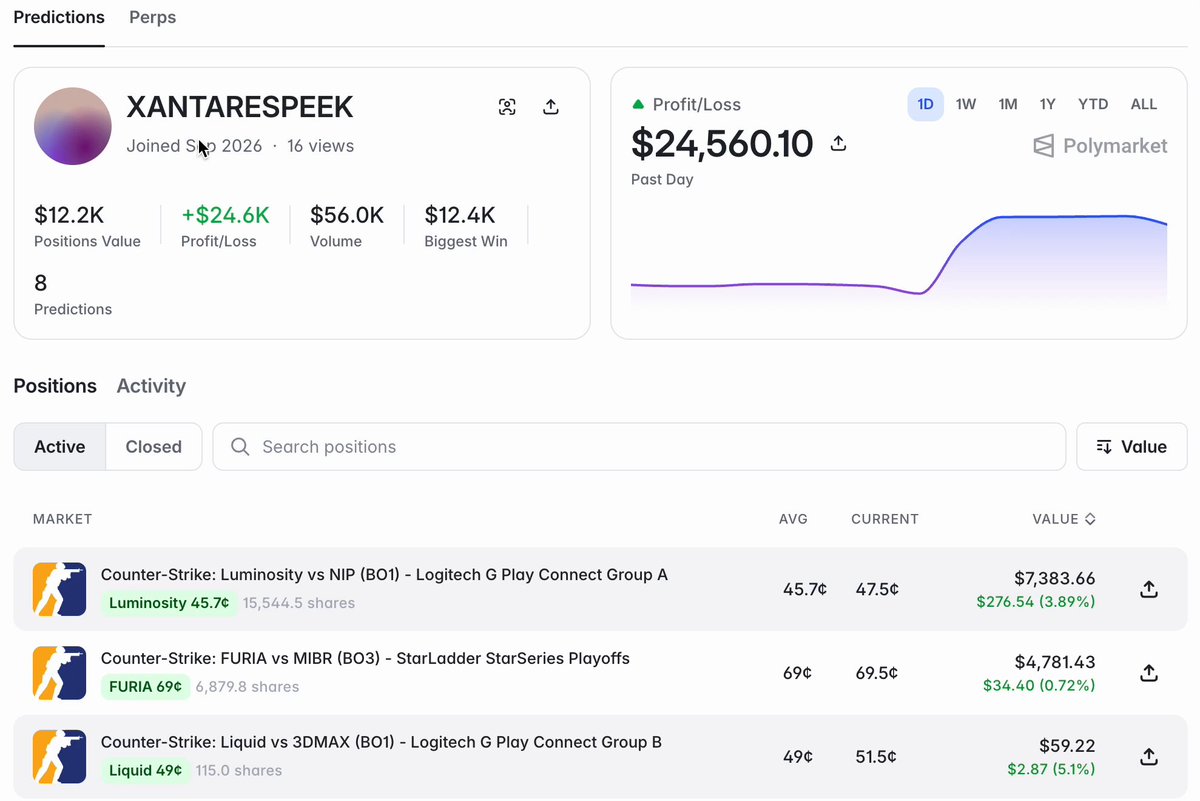Image resolution: width=1200 pixels, height=801 pixels.
Task: Select the 1M time range
Action: (x=1008, y=104)
